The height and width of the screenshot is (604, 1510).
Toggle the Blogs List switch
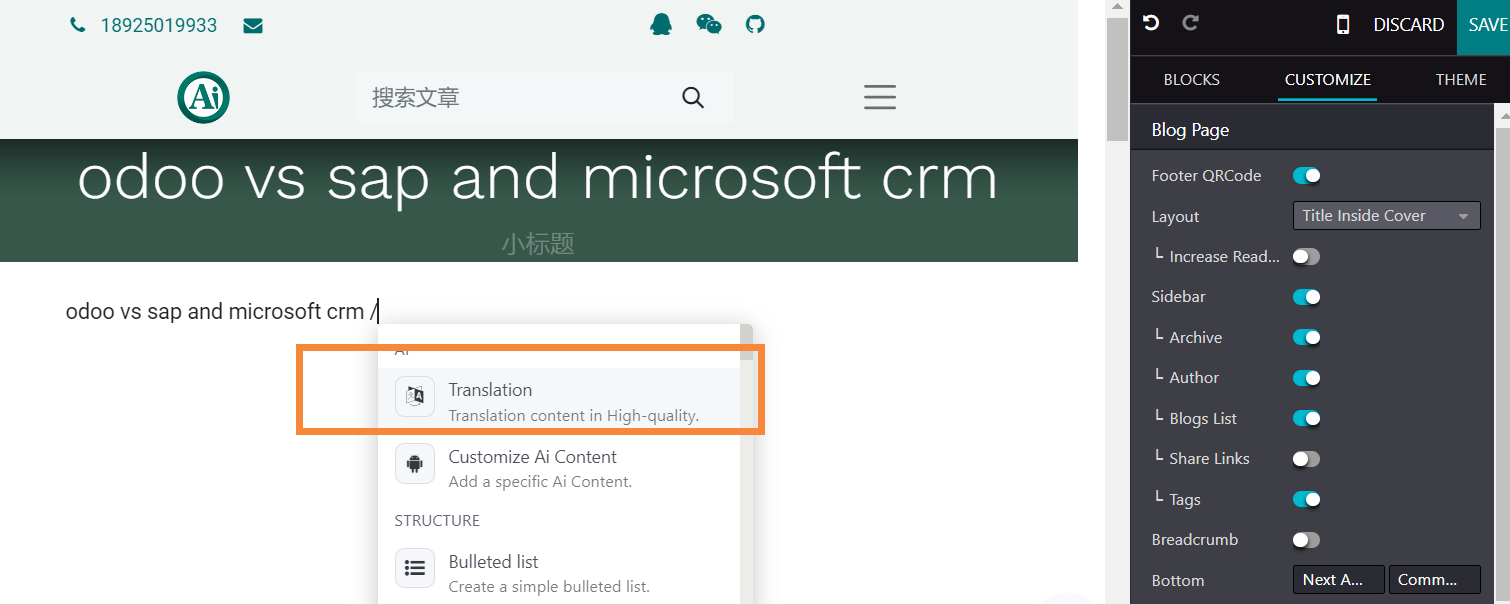tap(1307, 419)
